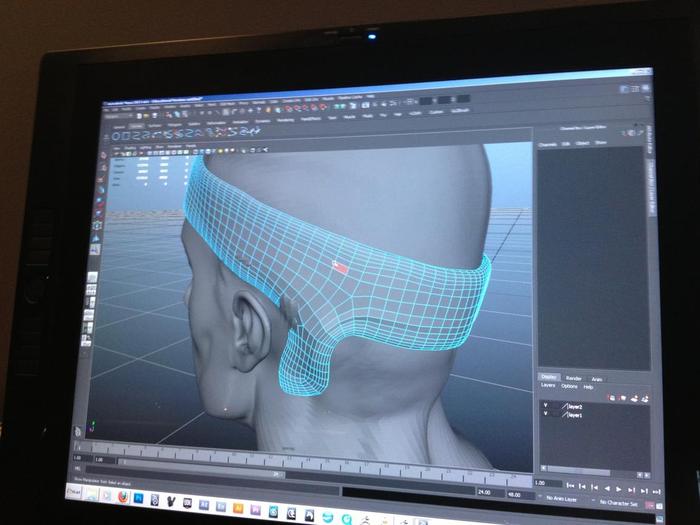Screen dimensions: 700x525
Task: Select the Scale tool in the toolbox
Action: coord(98,213)
